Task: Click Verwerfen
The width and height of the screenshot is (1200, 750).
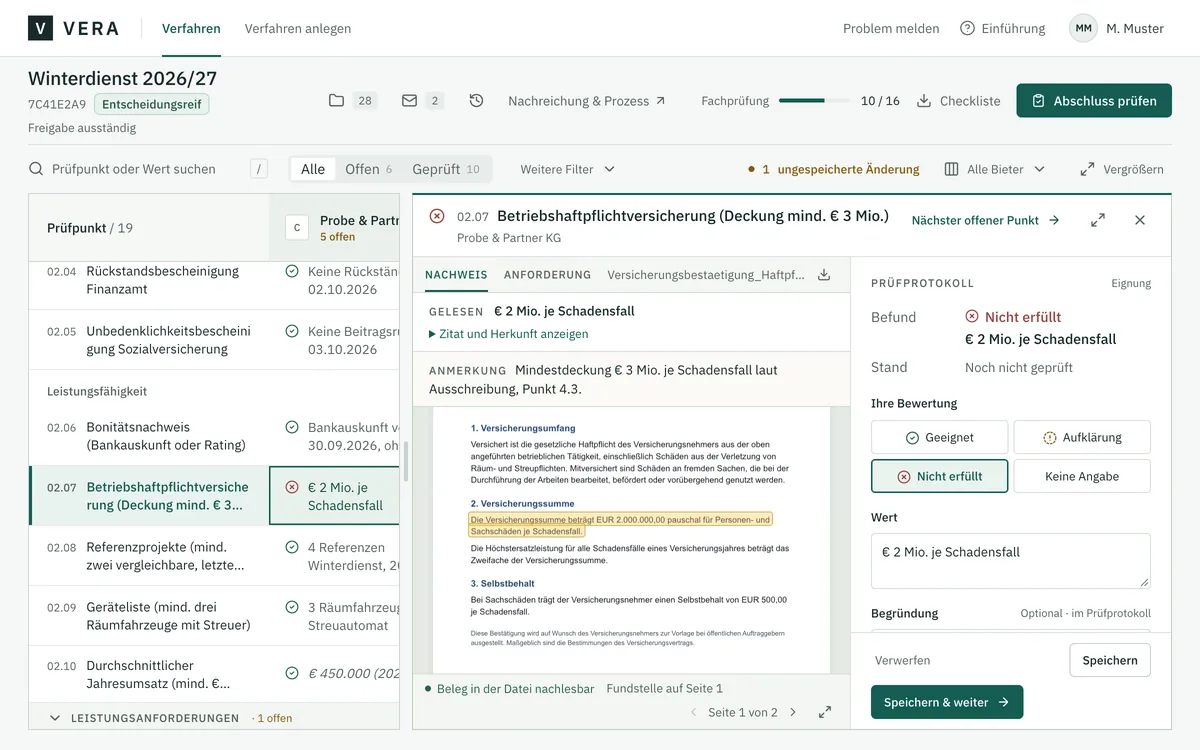Action: point(903,660)
